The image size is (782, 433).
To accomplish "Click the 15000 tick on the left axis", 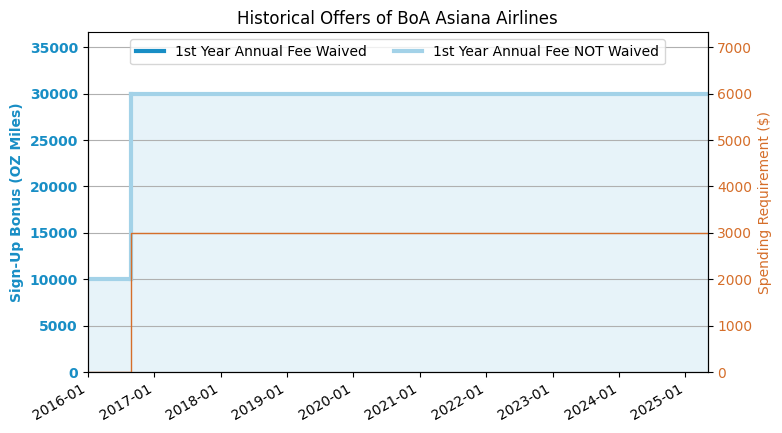I will (x=56, y=233).
